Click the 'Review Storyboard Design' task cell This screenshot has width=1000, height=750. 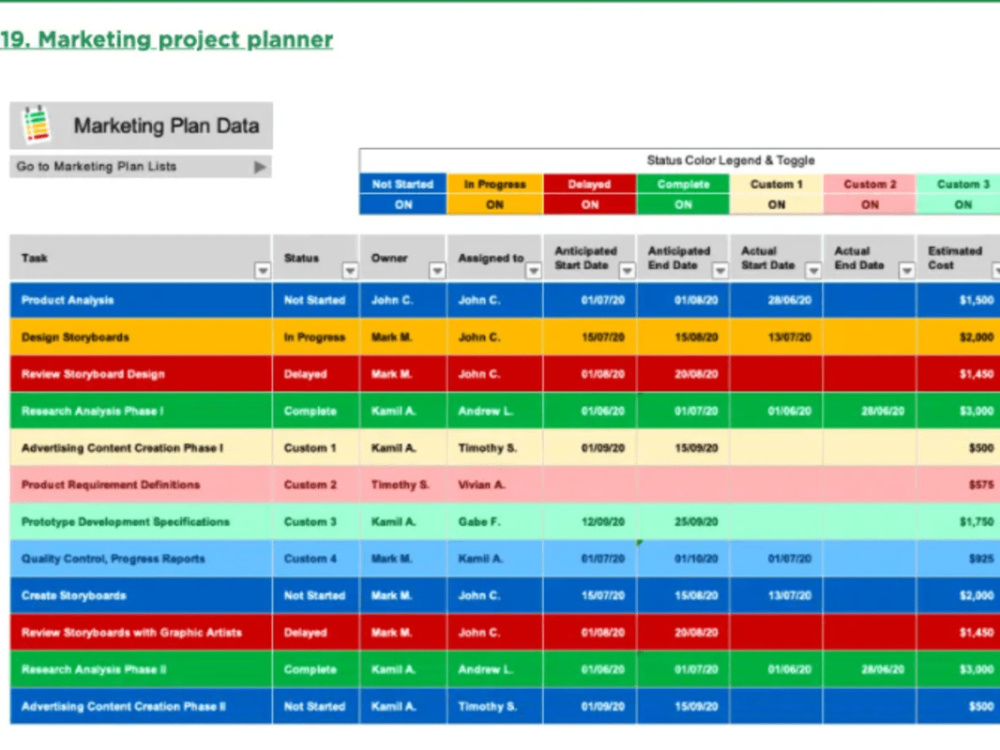pyautogui.click(x=141, y=374)
